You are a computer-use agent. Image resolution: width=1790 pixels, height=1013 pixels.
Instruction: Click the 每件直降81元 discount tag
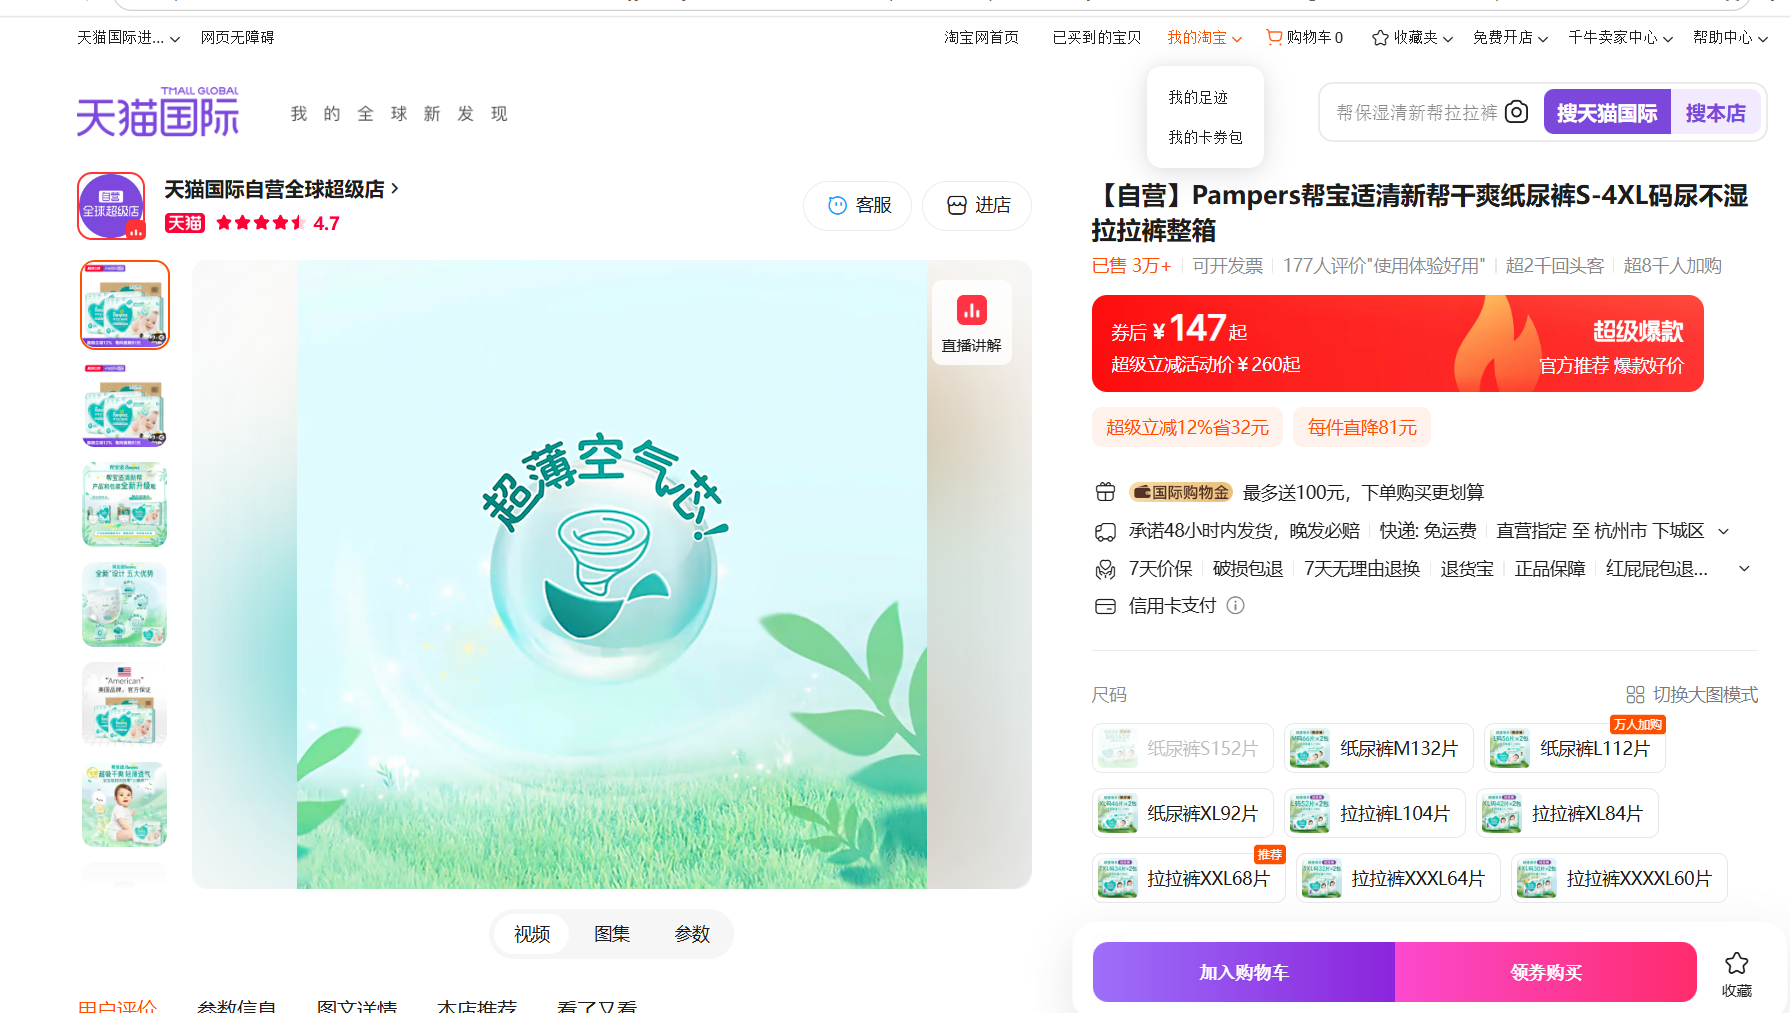(x=1362, y=427)
